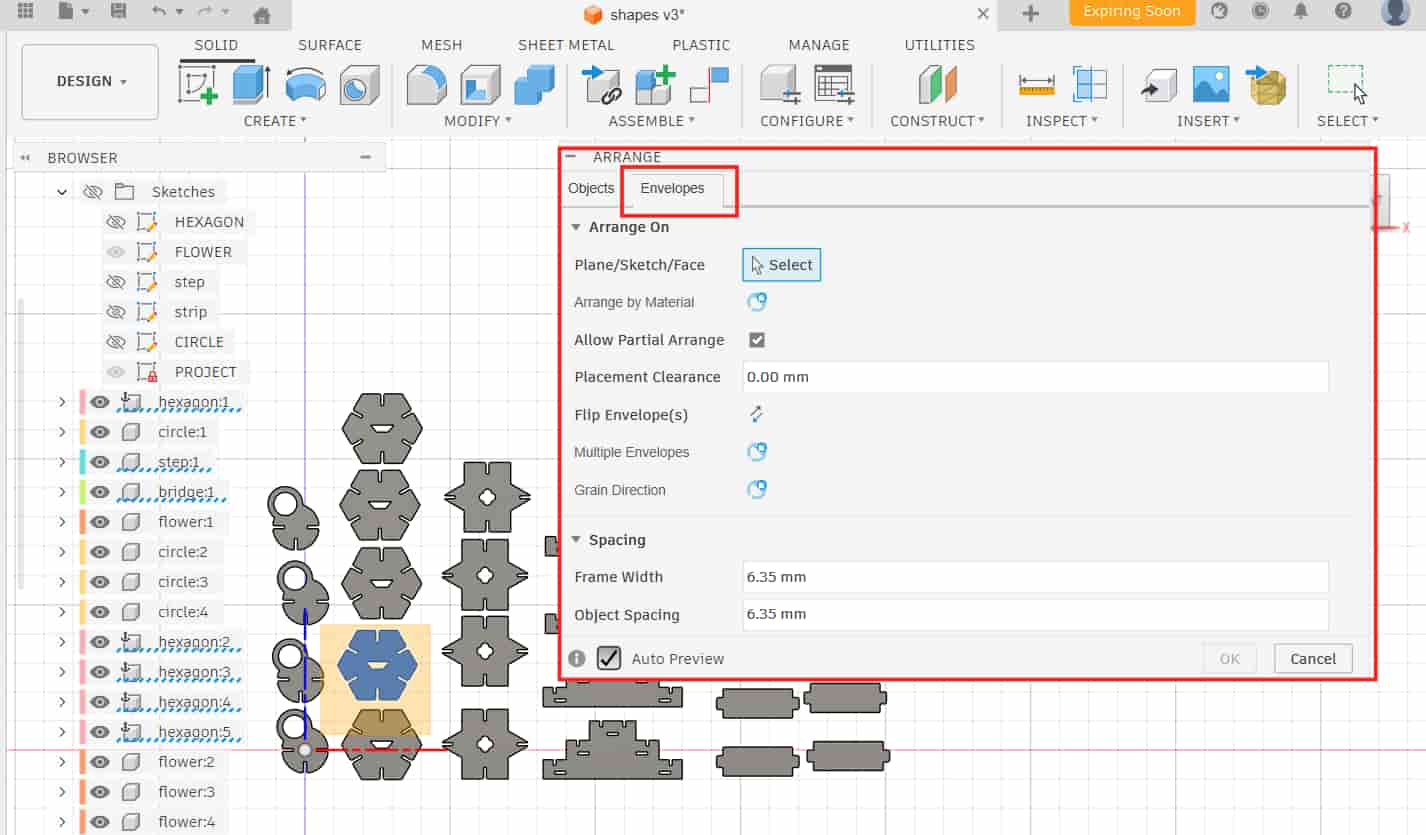Select the window Select tool
Image resolution: width=1426 pixels, height=835 pixels.
(1347, 84)
